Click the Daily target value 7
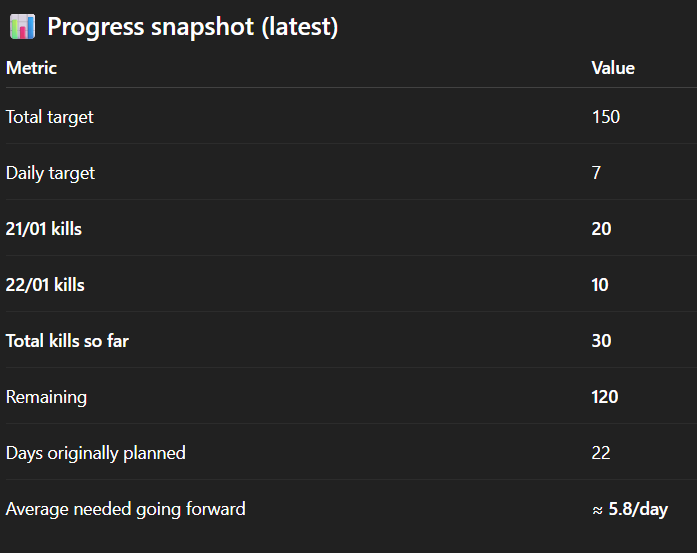697x553 pixels. (x=597, y=173)
